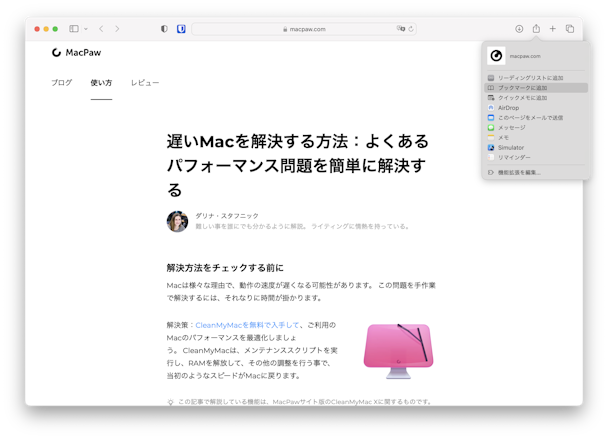Image resolution: width=608 pixels, height=439 pixels.
Task: Open the ブログ tab
Action: 62,83
